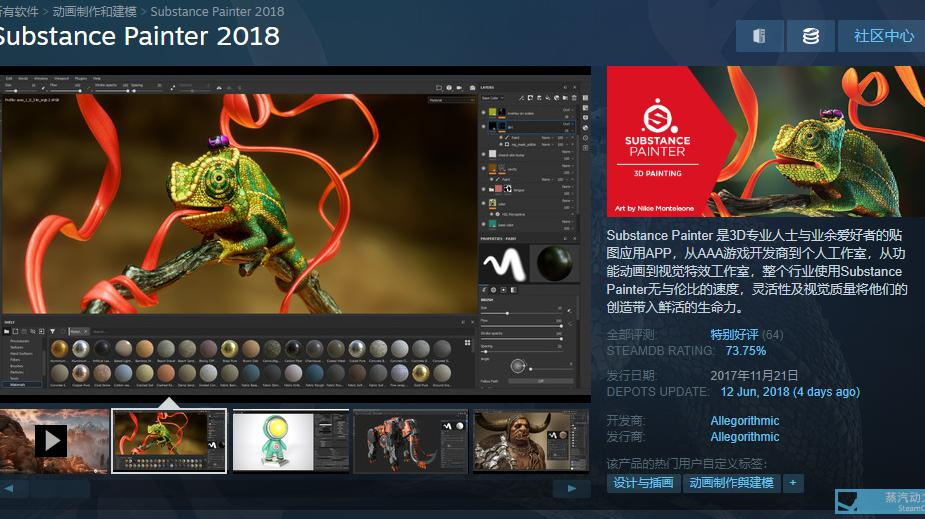Screen dimensions: 925x519
Task: Click the book-shaped icon button beside 社区中心
Action: [x=760, y=36]
